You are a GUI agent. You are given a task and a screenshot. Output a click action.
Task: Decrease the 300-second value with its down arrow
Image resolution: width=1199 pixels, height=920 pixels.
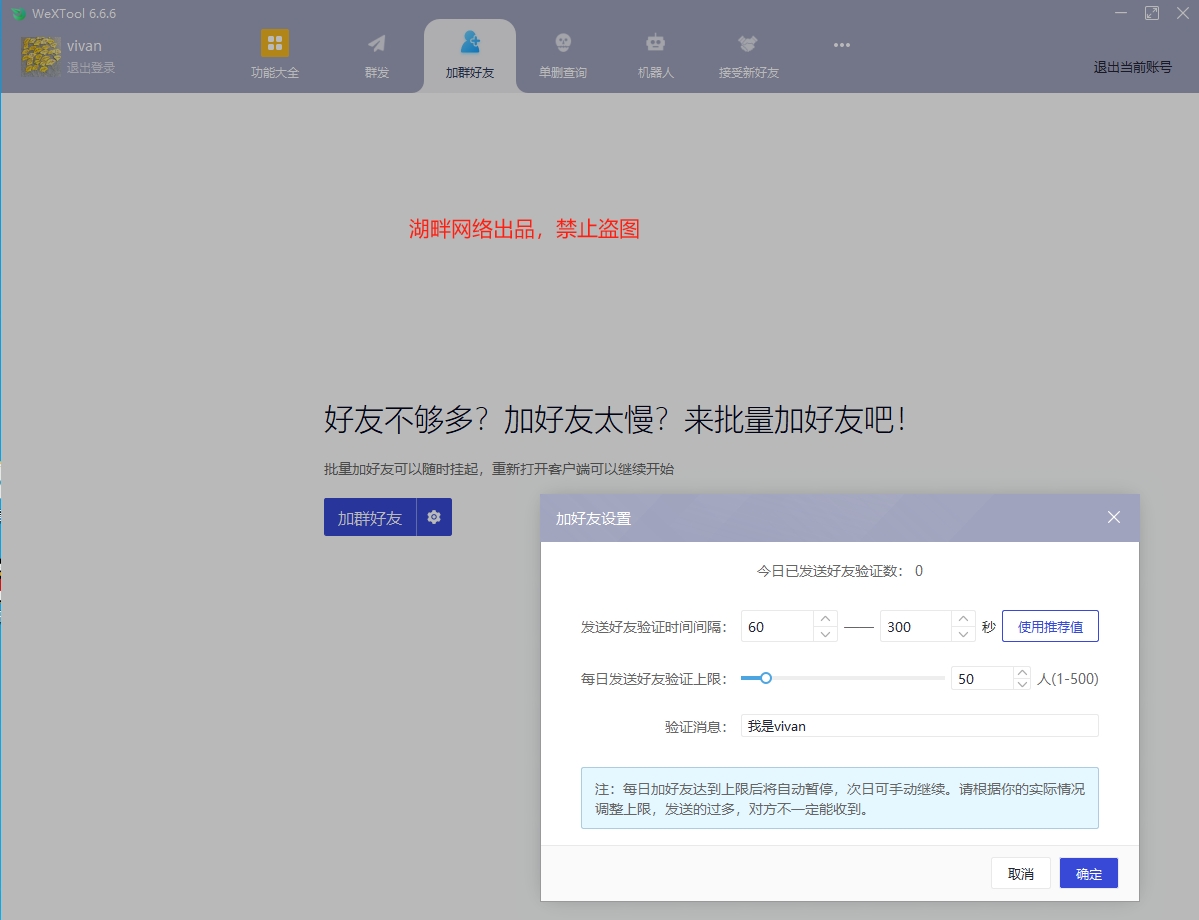tap(962, 632)
